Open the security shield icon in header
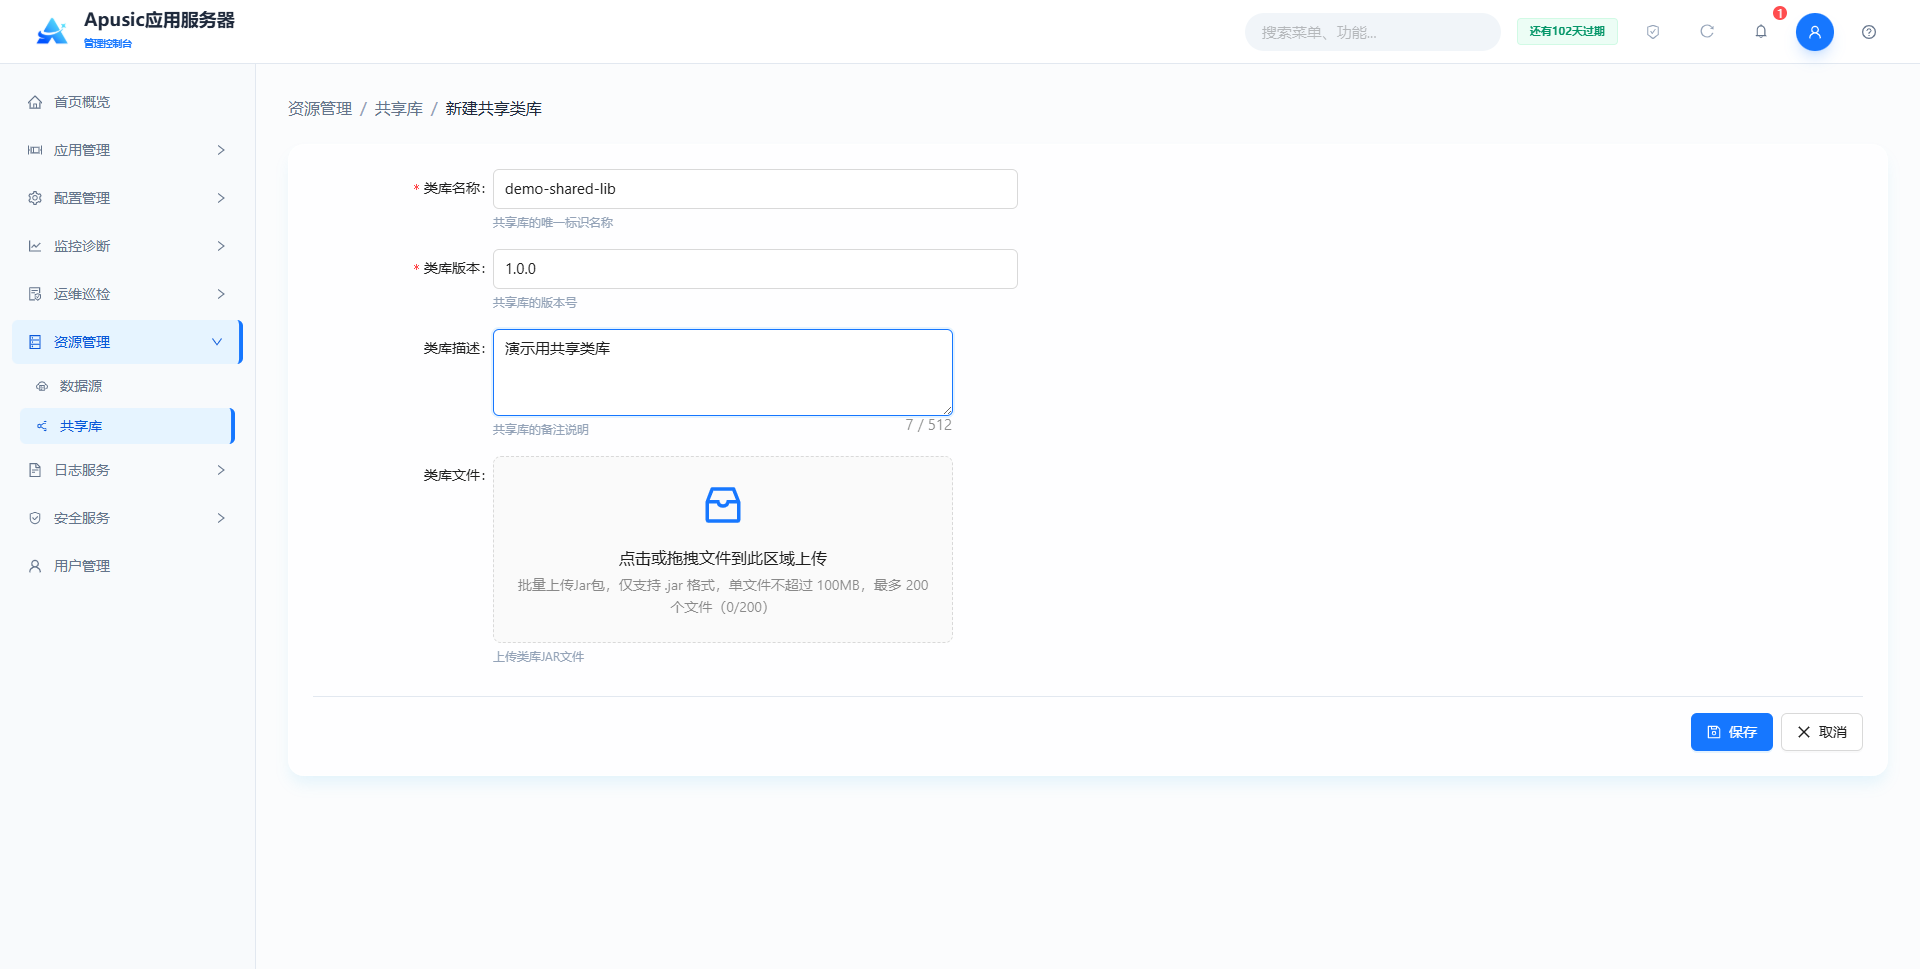1920x969 pixels. (1653, 32)
